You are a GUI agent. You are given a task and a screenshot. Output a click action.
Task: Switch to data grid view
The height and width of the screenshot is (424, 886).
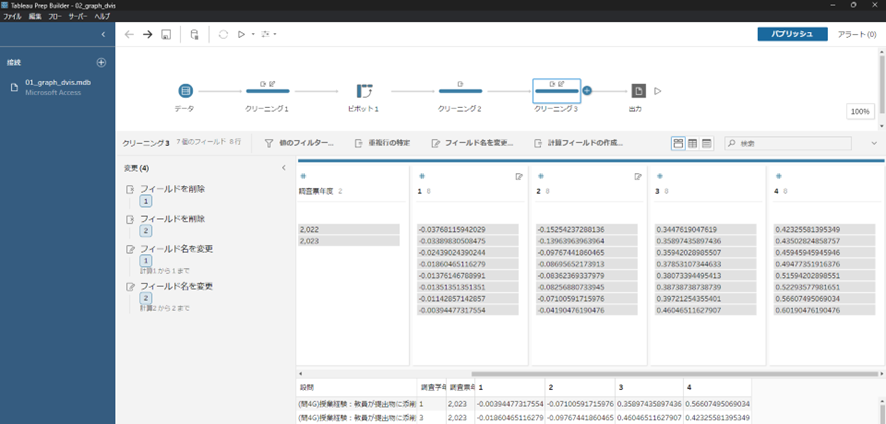[x=692, y=144]
